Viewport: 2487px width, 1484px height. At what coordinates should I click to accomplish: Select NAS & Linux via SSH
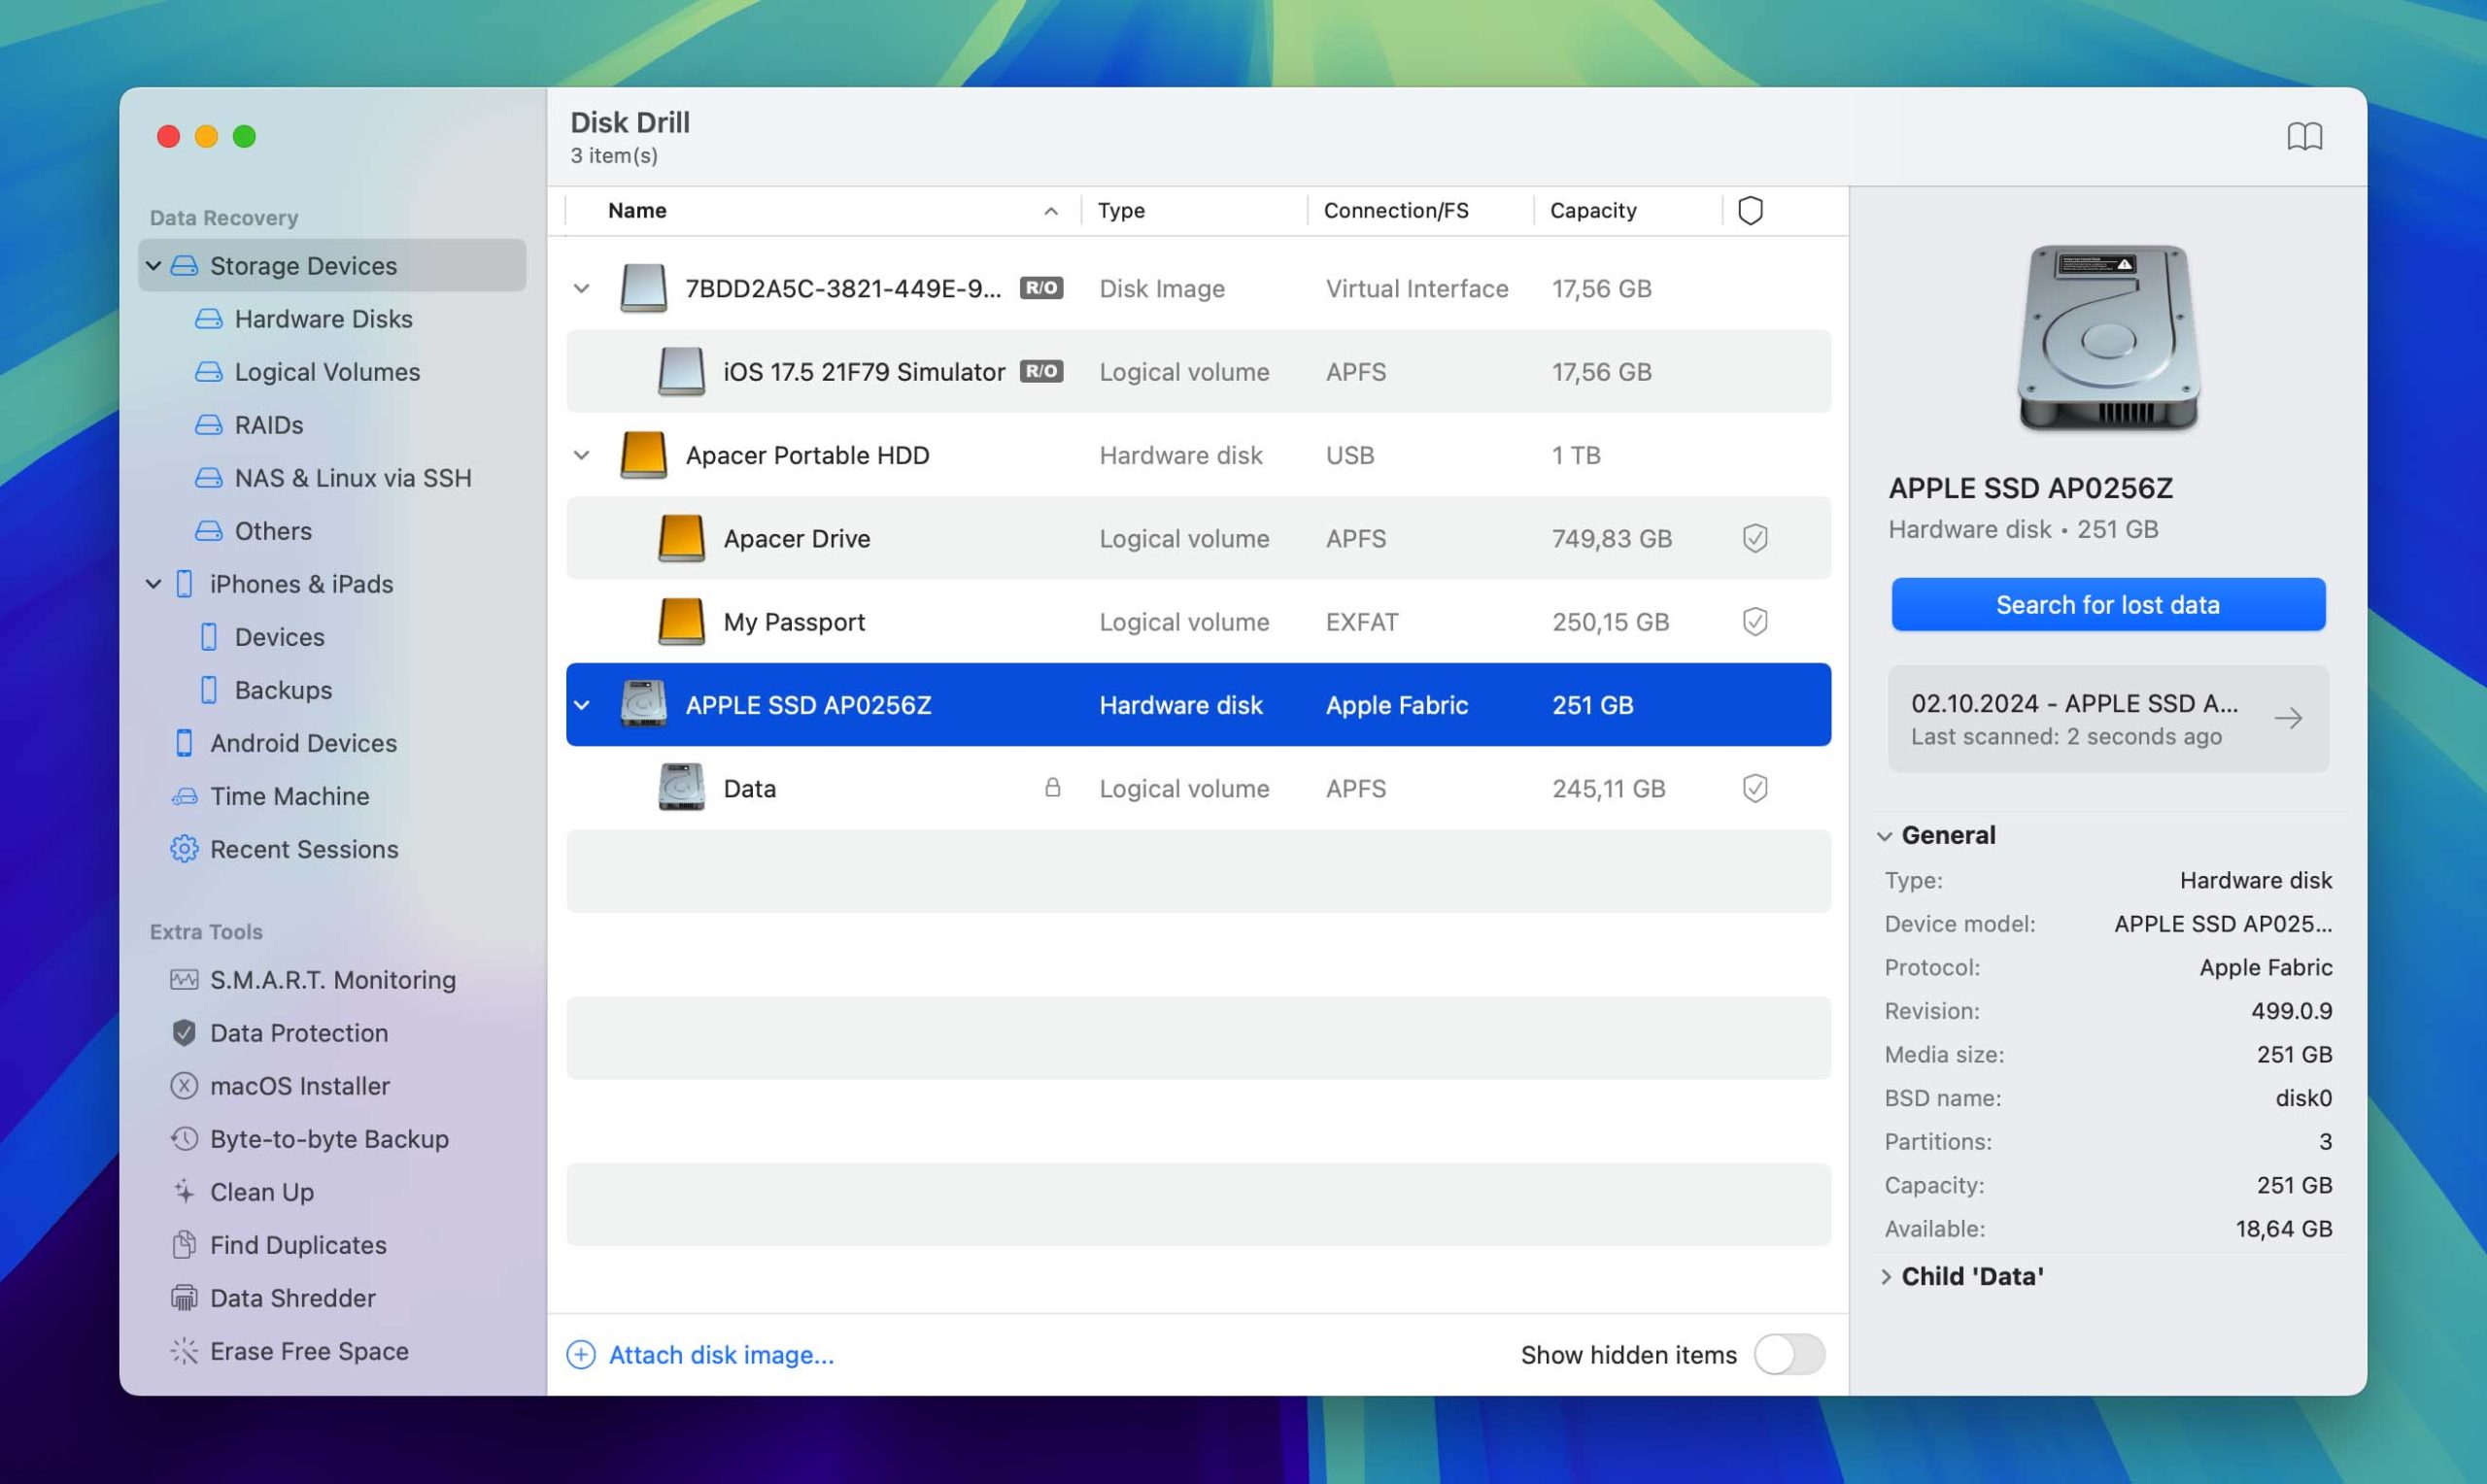353,478
